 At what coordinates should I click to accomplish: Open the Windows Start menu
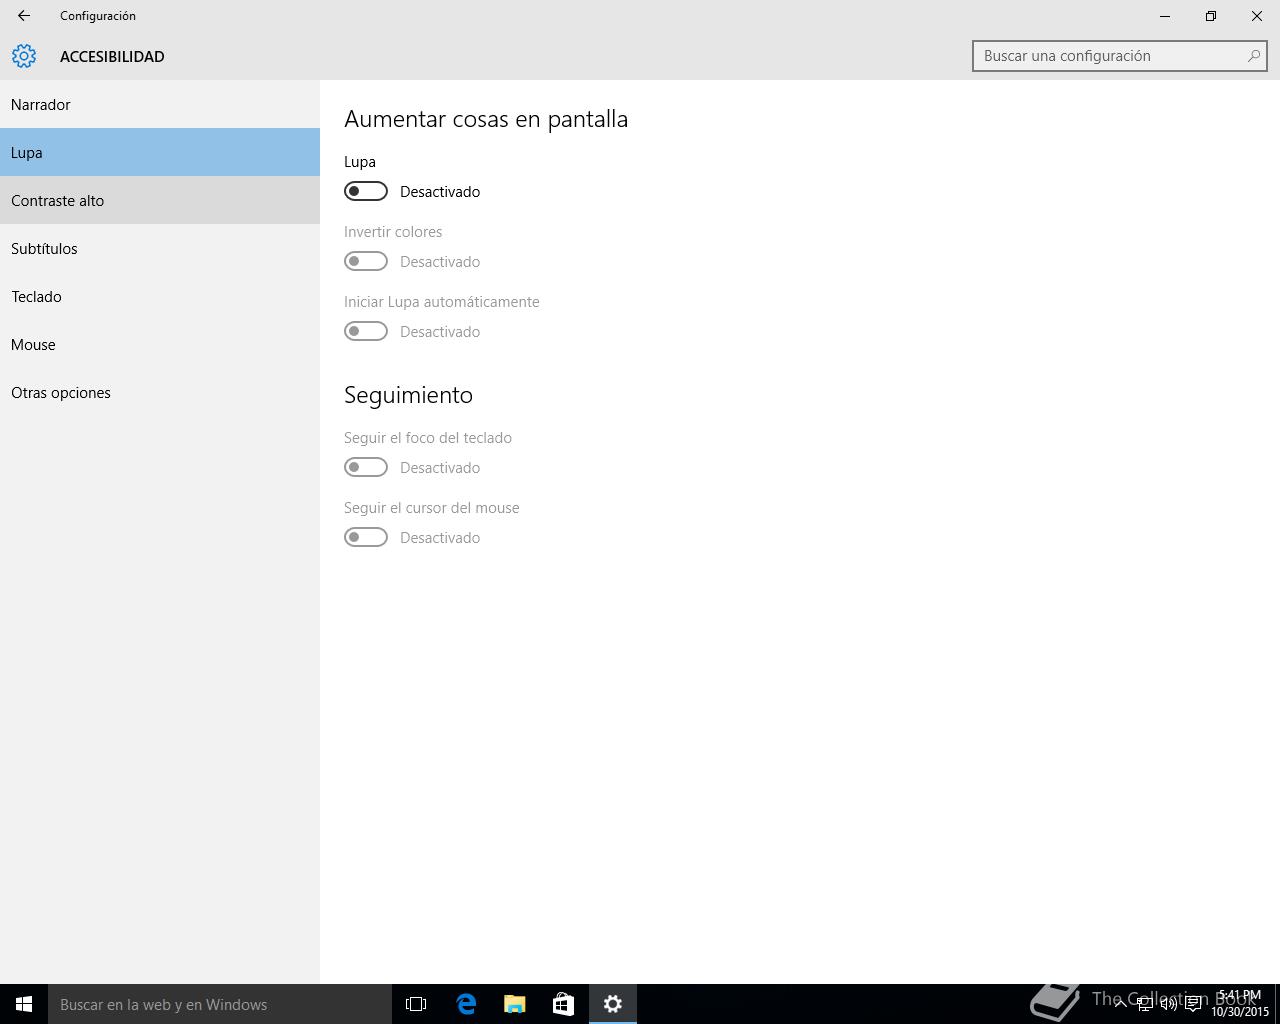coord(24,1004)
